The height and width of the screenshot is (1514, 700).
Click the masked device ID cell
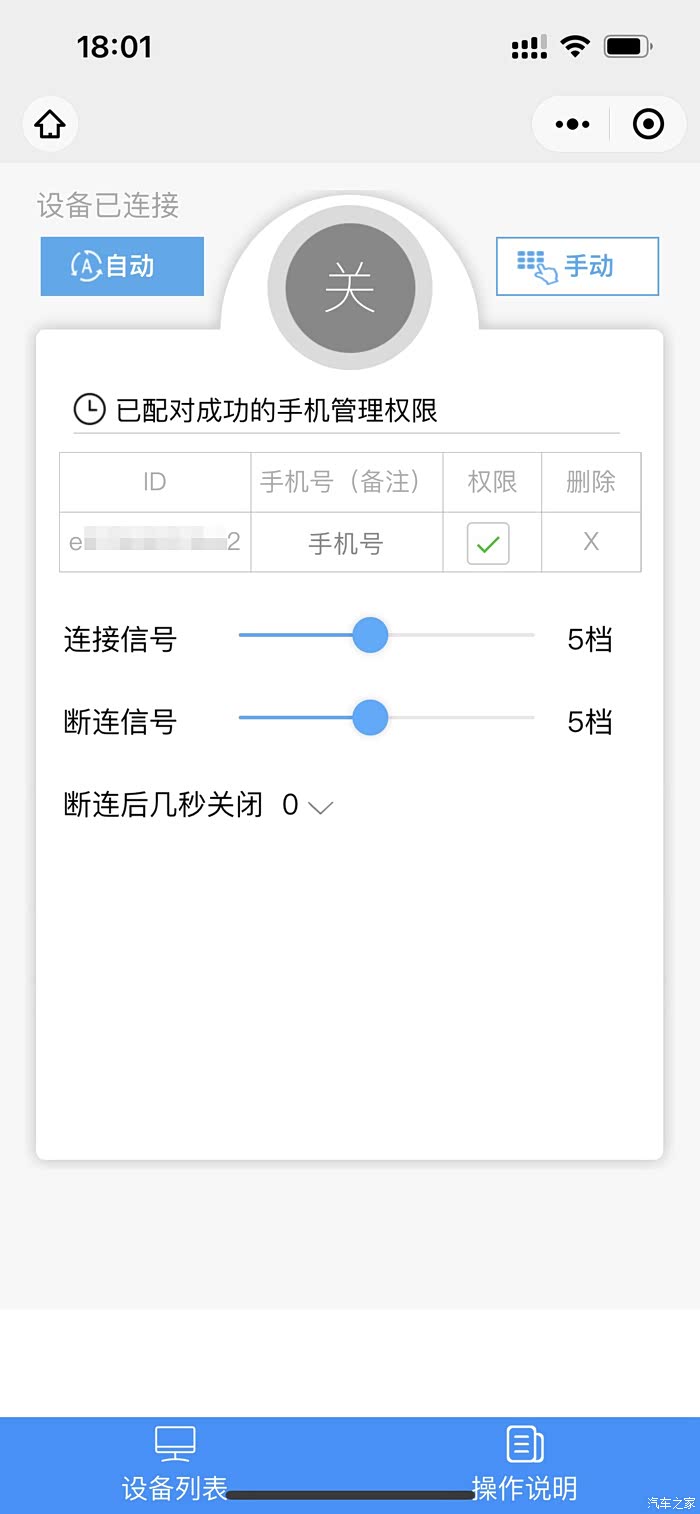(x=155, y=542)
